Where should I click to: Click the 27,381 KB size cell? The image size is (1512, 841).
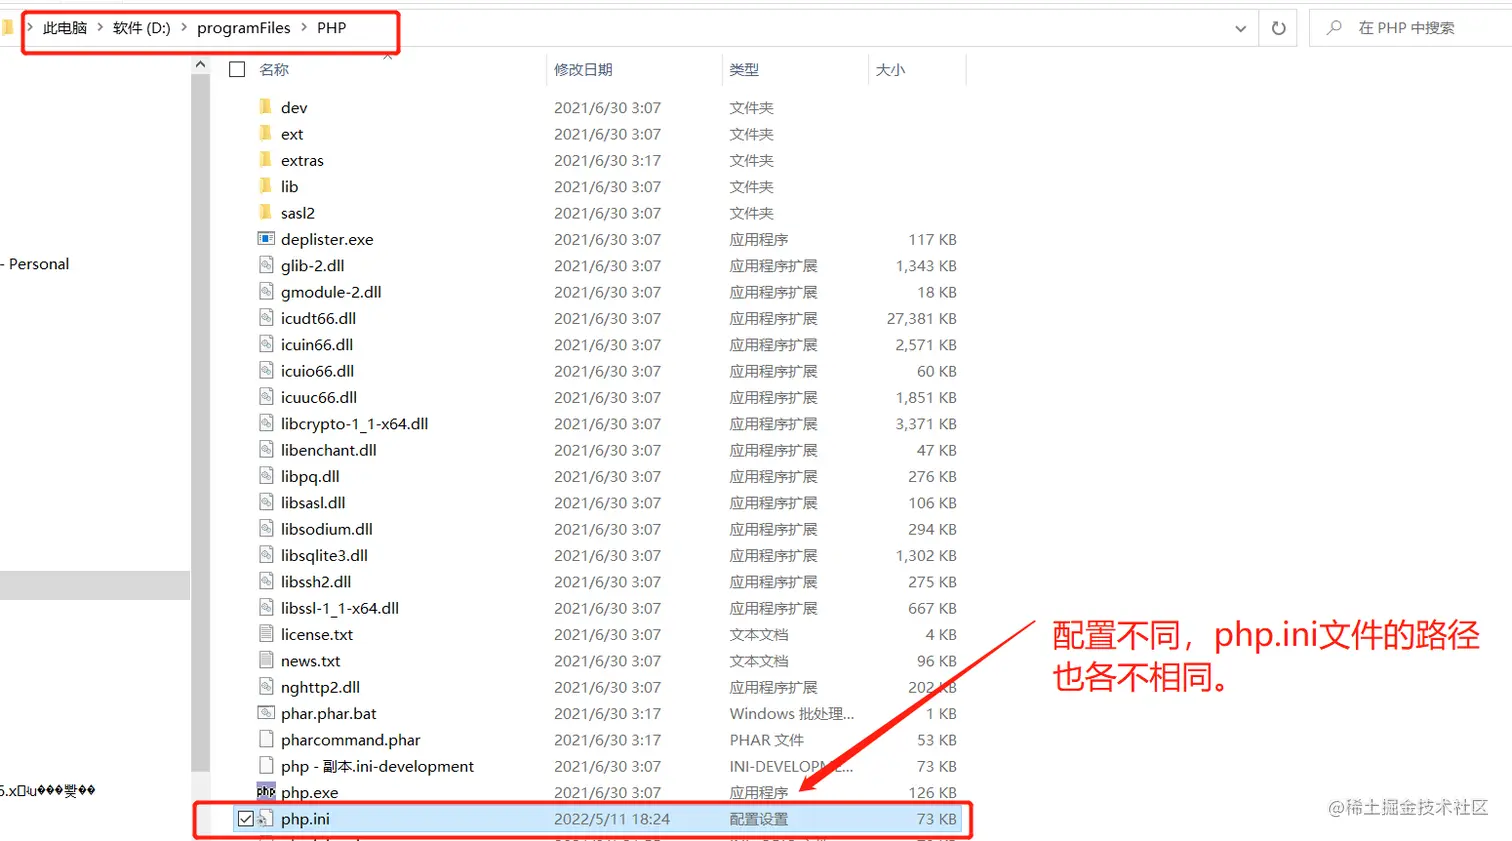pos(921,318)
